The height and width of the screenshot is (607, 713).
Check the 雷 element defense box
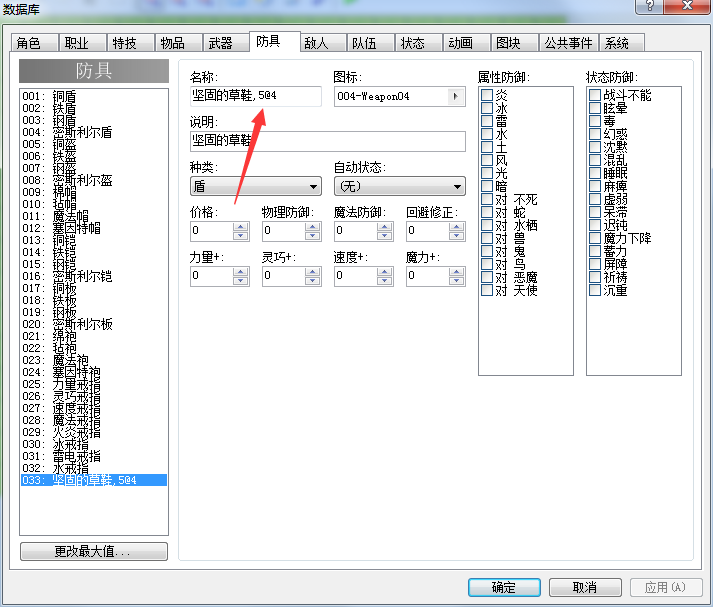click(x=487, y=121)
